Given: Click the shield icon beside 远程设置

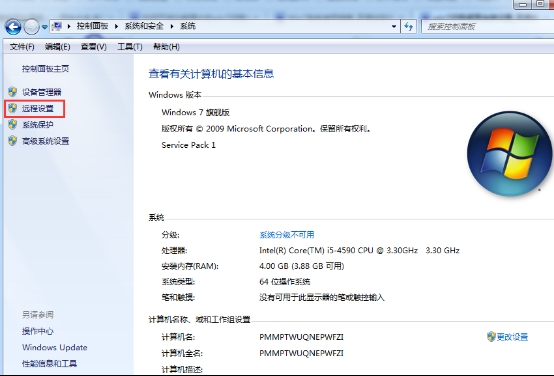Looking at the screenshot, I should click(x=13, y=108).
